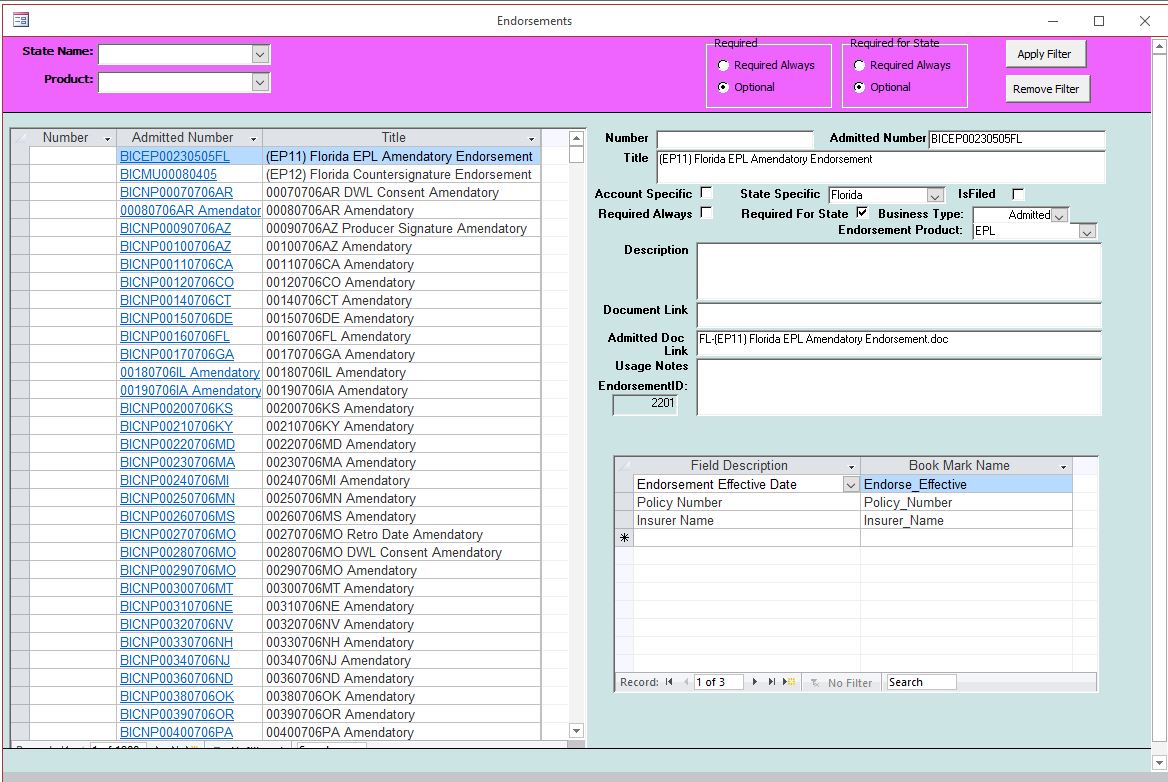Viewport: 1168px width, 782px height.
Task: Select Required Always in Required group
Action: [723, 65]
